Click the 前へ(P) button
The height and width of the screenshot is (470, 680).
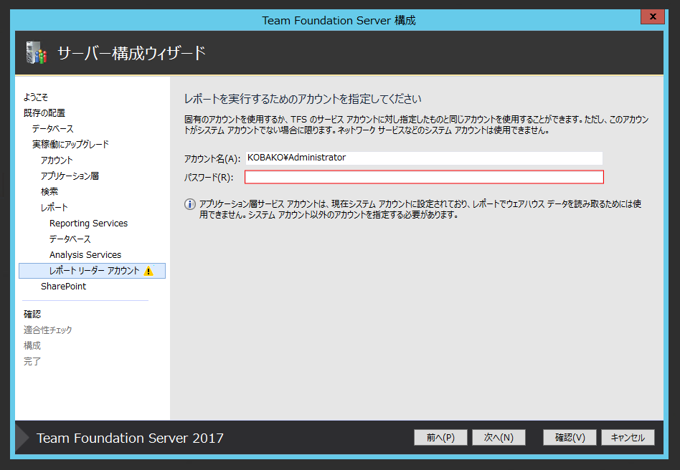440,437
